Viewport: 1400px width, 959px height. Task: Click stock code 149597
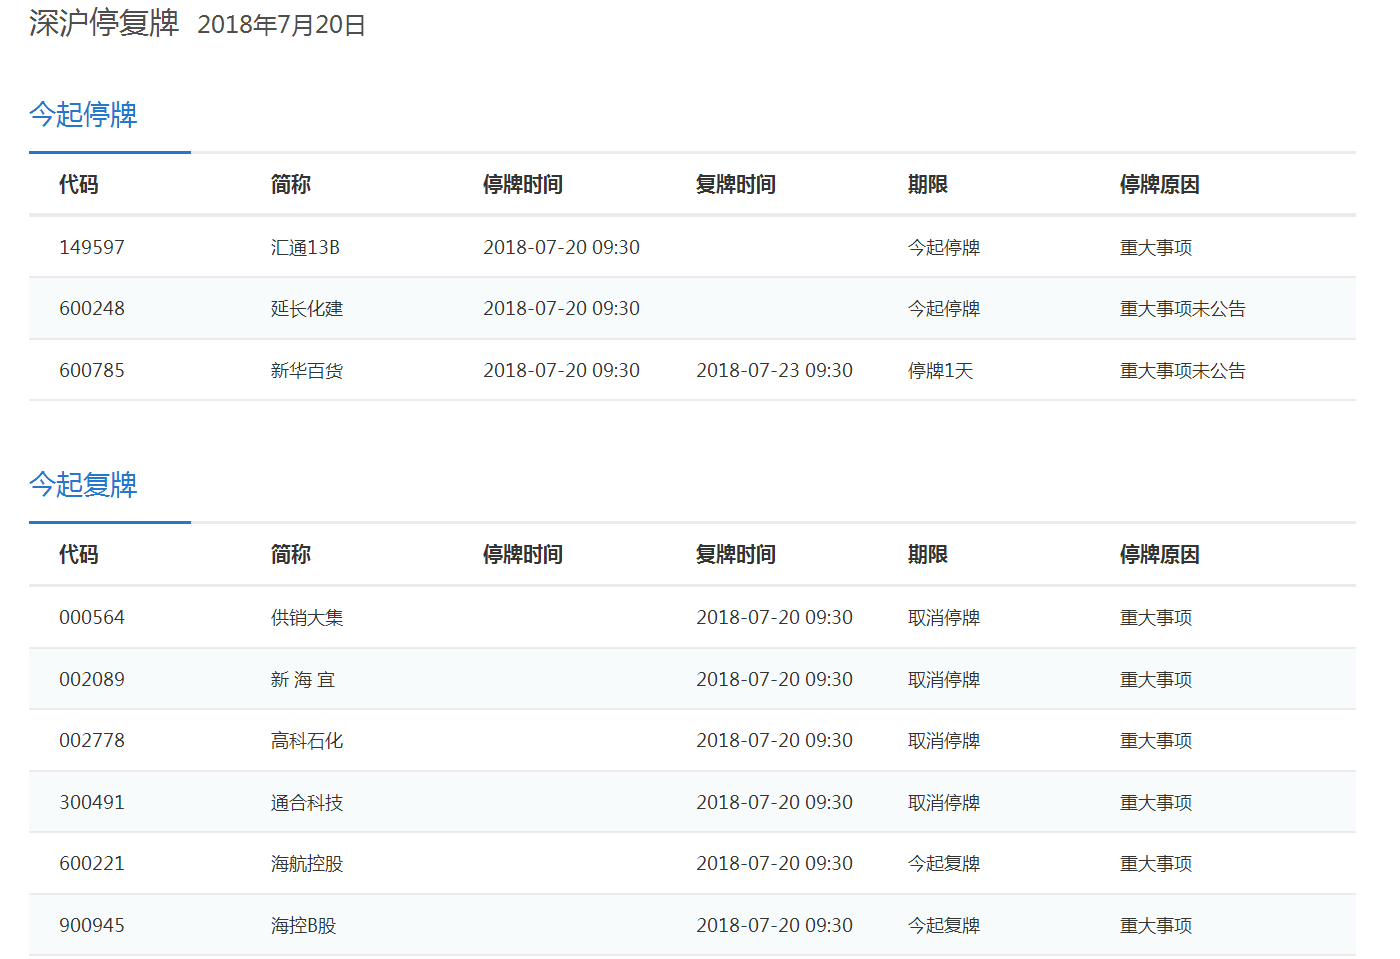click(92, 247)
